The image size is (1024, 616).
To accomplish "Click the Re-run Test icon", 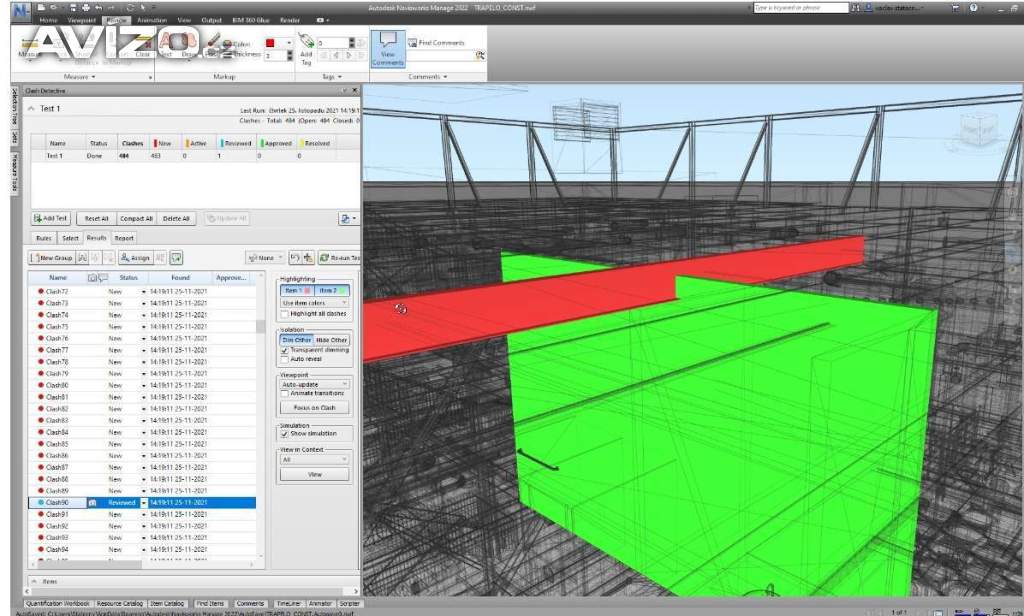I will 340,258.
